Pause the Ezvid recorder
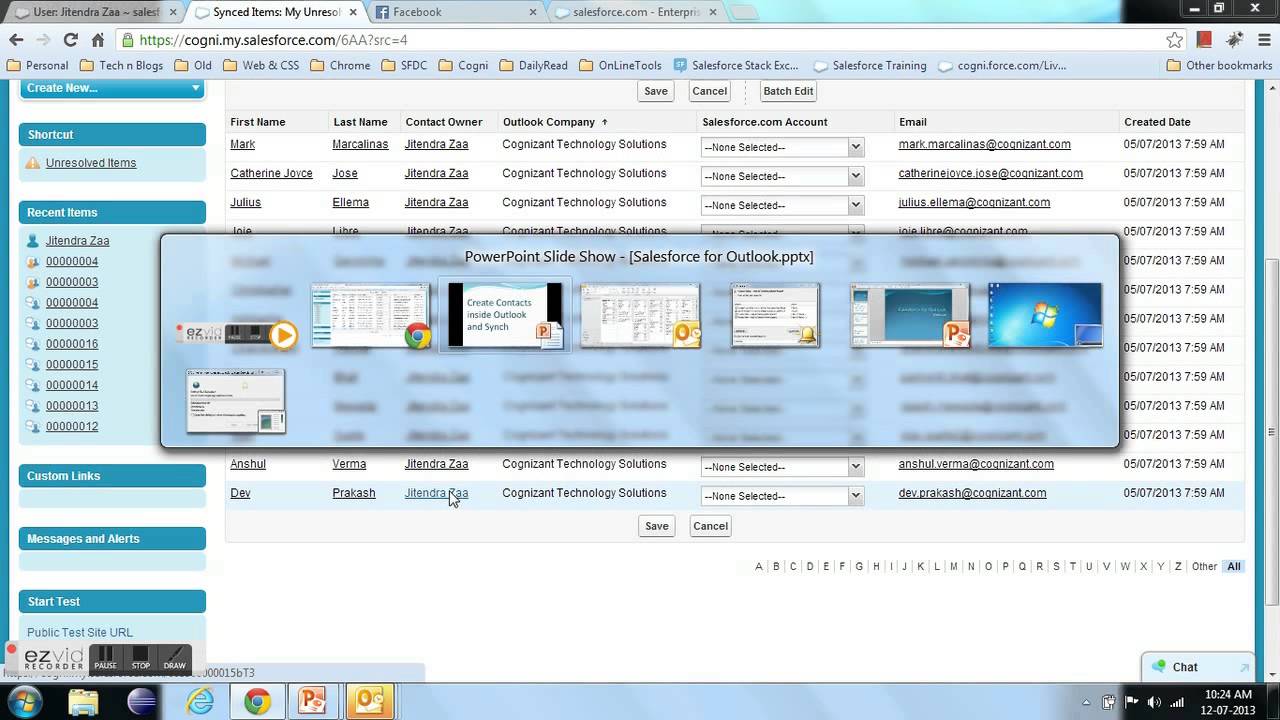Viewport: 1280px width, 720px height. tap(105, 658)
